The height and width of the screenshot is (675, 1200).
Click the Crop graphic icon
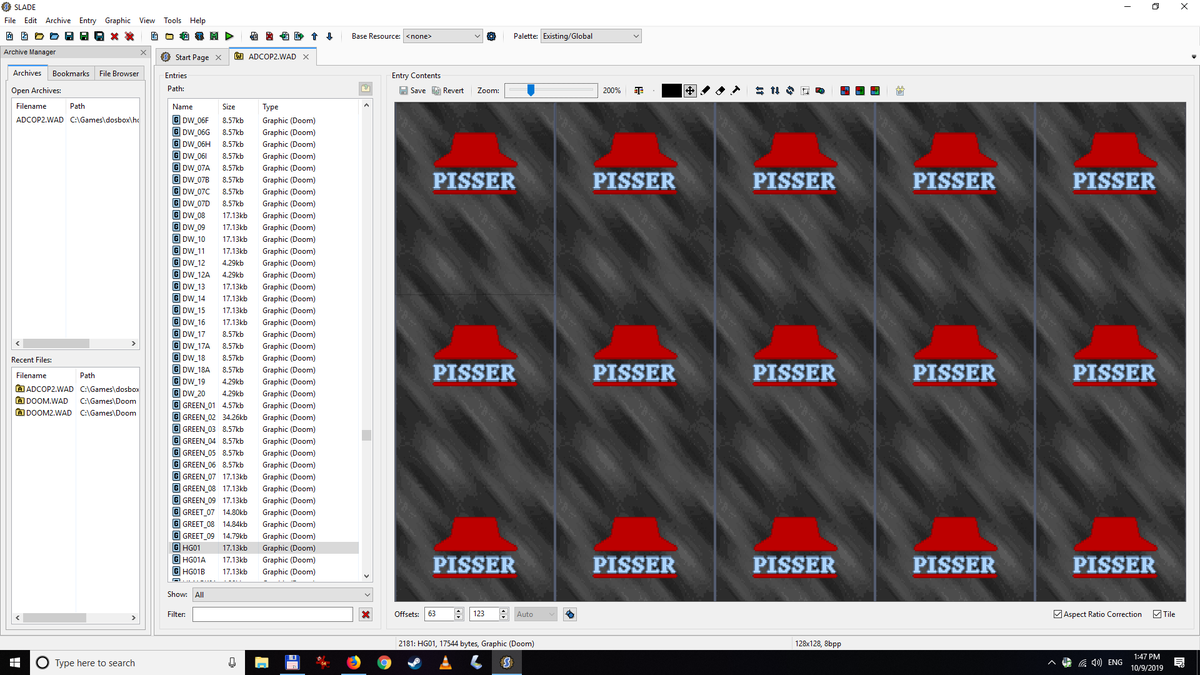click(805, 90)
